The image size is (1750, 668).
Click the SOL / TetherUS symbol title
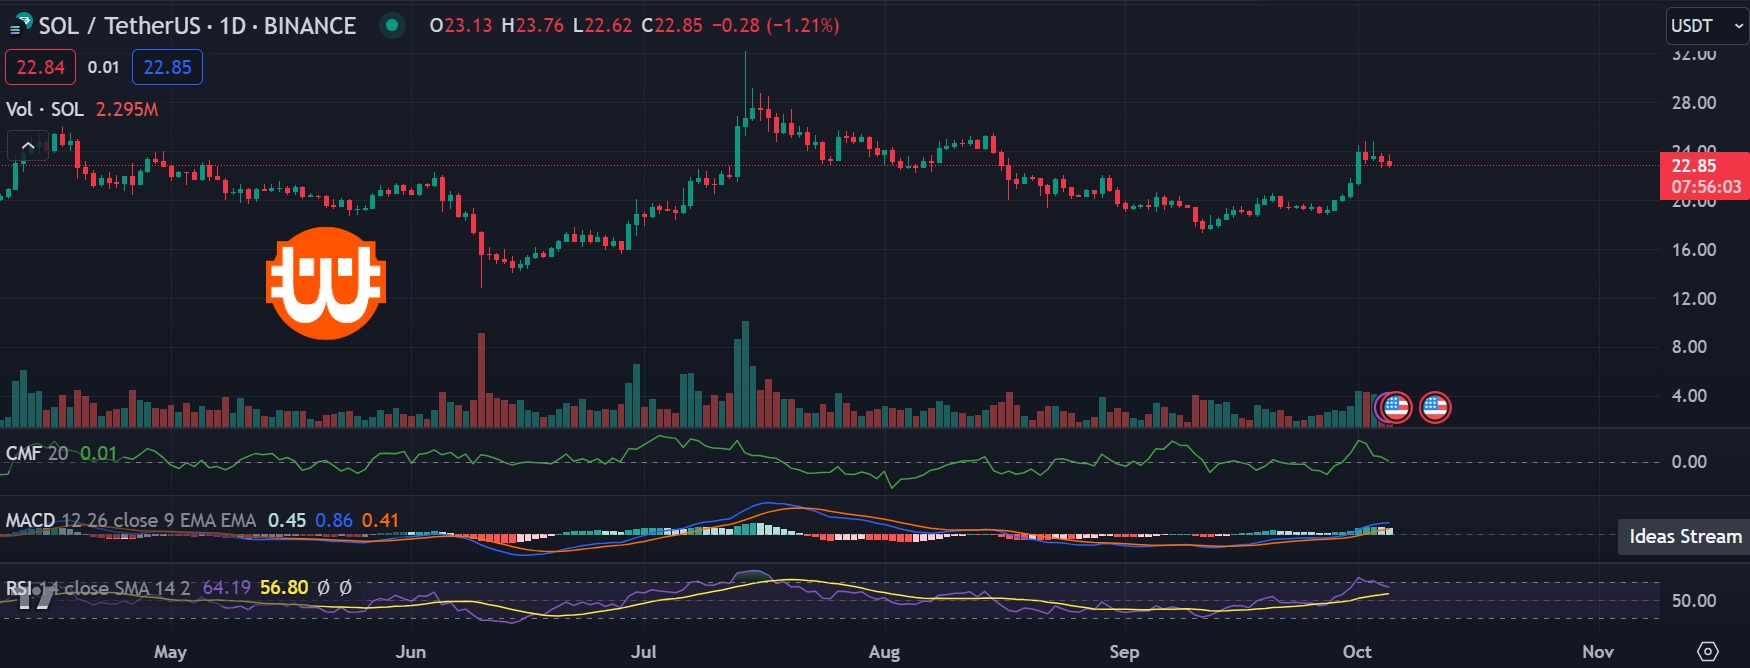(x=197, y=26)
